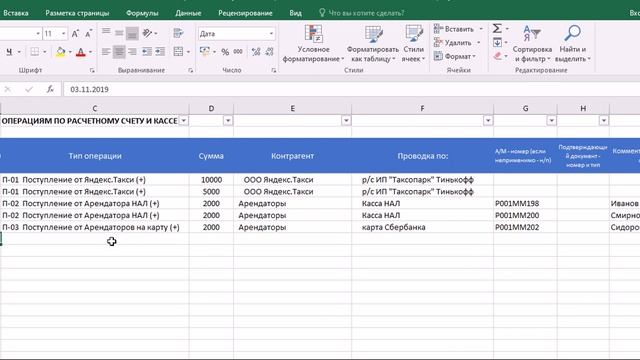
Task: Open the number format 'Дата' dropdown
Action: (271, 33)
